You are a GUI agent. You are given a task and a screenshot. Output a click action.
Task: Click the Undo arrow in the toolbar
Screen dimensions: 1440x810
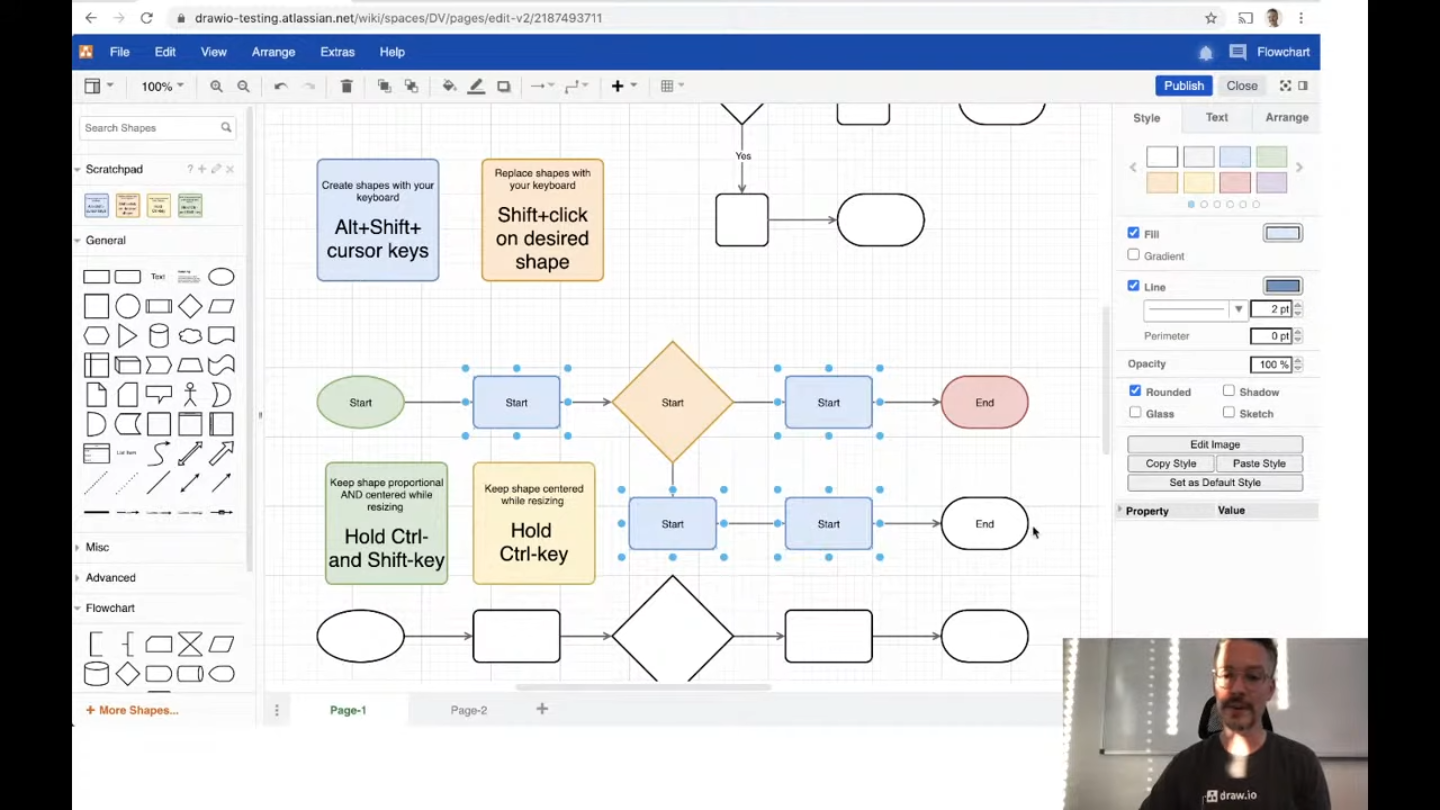tap(280, 86)
